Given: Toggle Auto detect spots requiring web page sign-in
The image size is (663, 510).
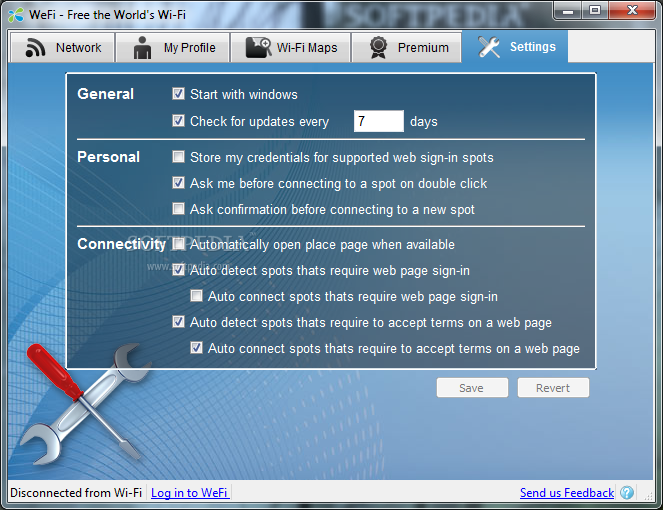Looking at the screenshot, I should [x=178, y=270].
